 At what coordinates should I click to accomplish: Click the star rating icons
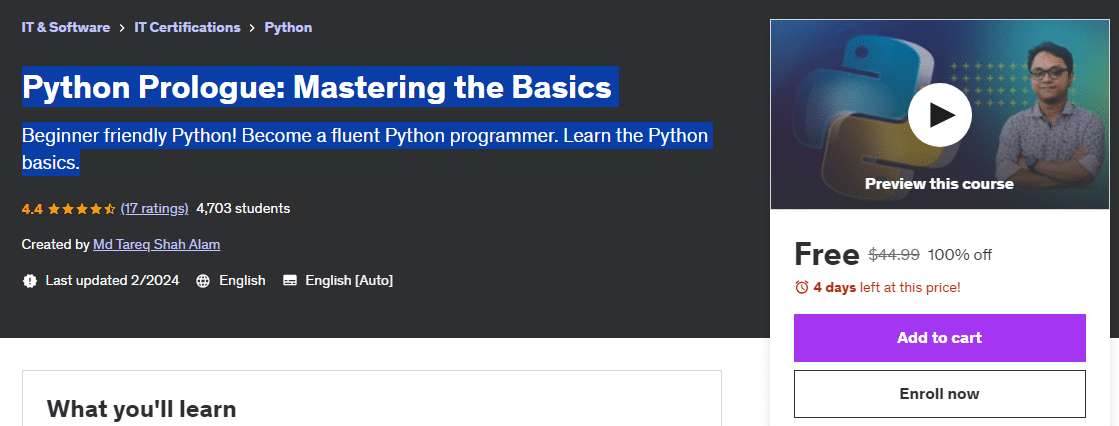(82, 209)
